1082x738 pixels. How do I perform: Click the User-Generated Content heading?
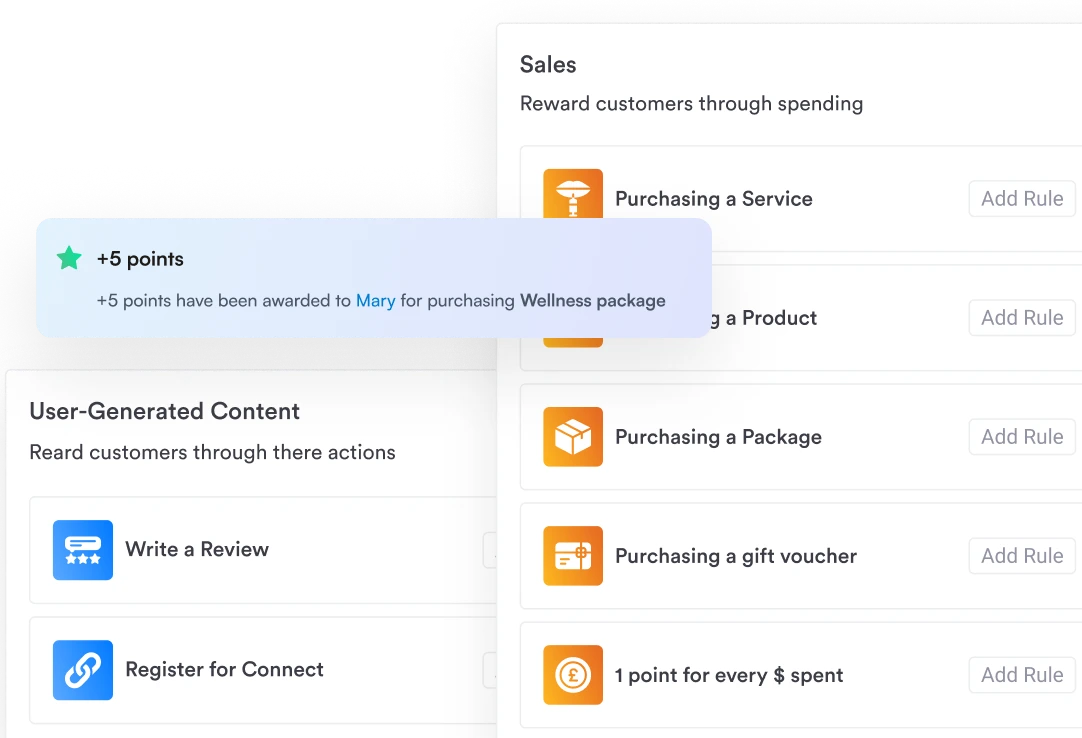(165, 411)
